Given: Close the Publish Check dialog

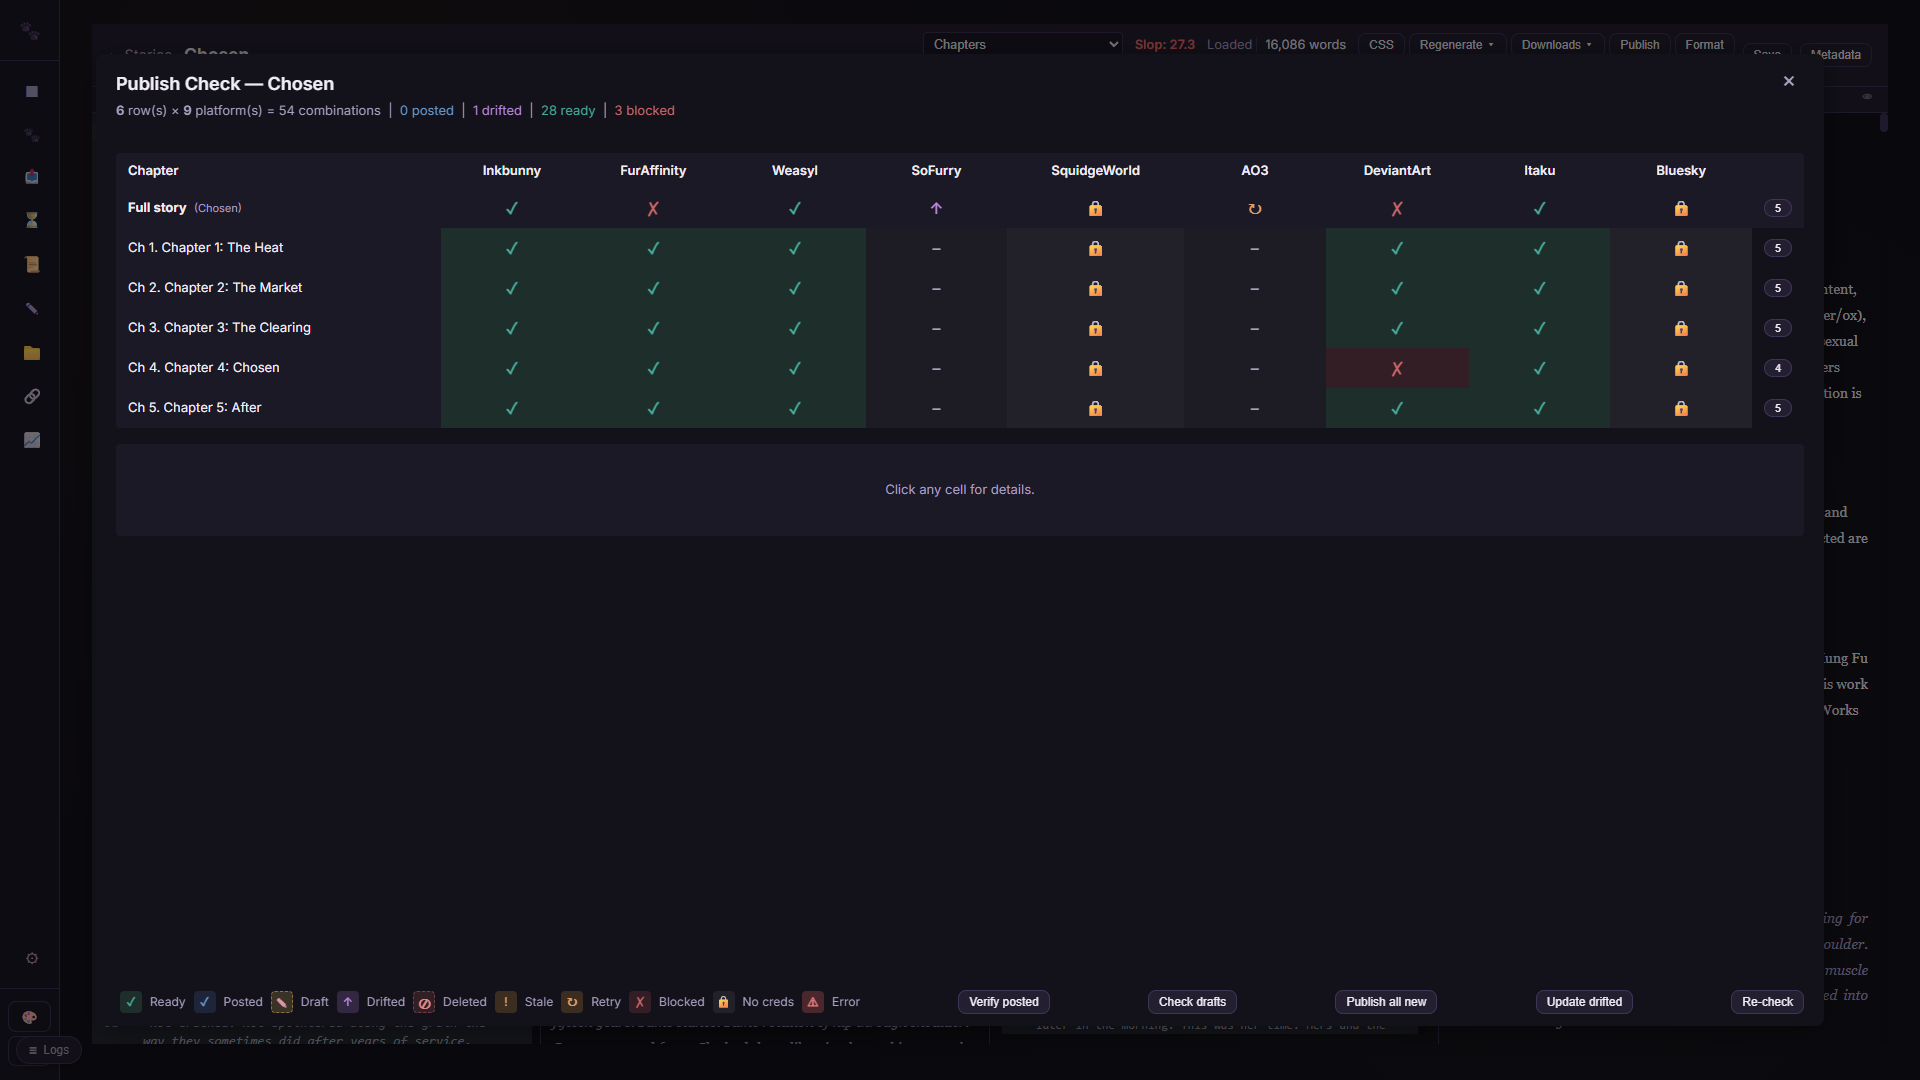Looking at the screenshot, I should (1789, 81).
